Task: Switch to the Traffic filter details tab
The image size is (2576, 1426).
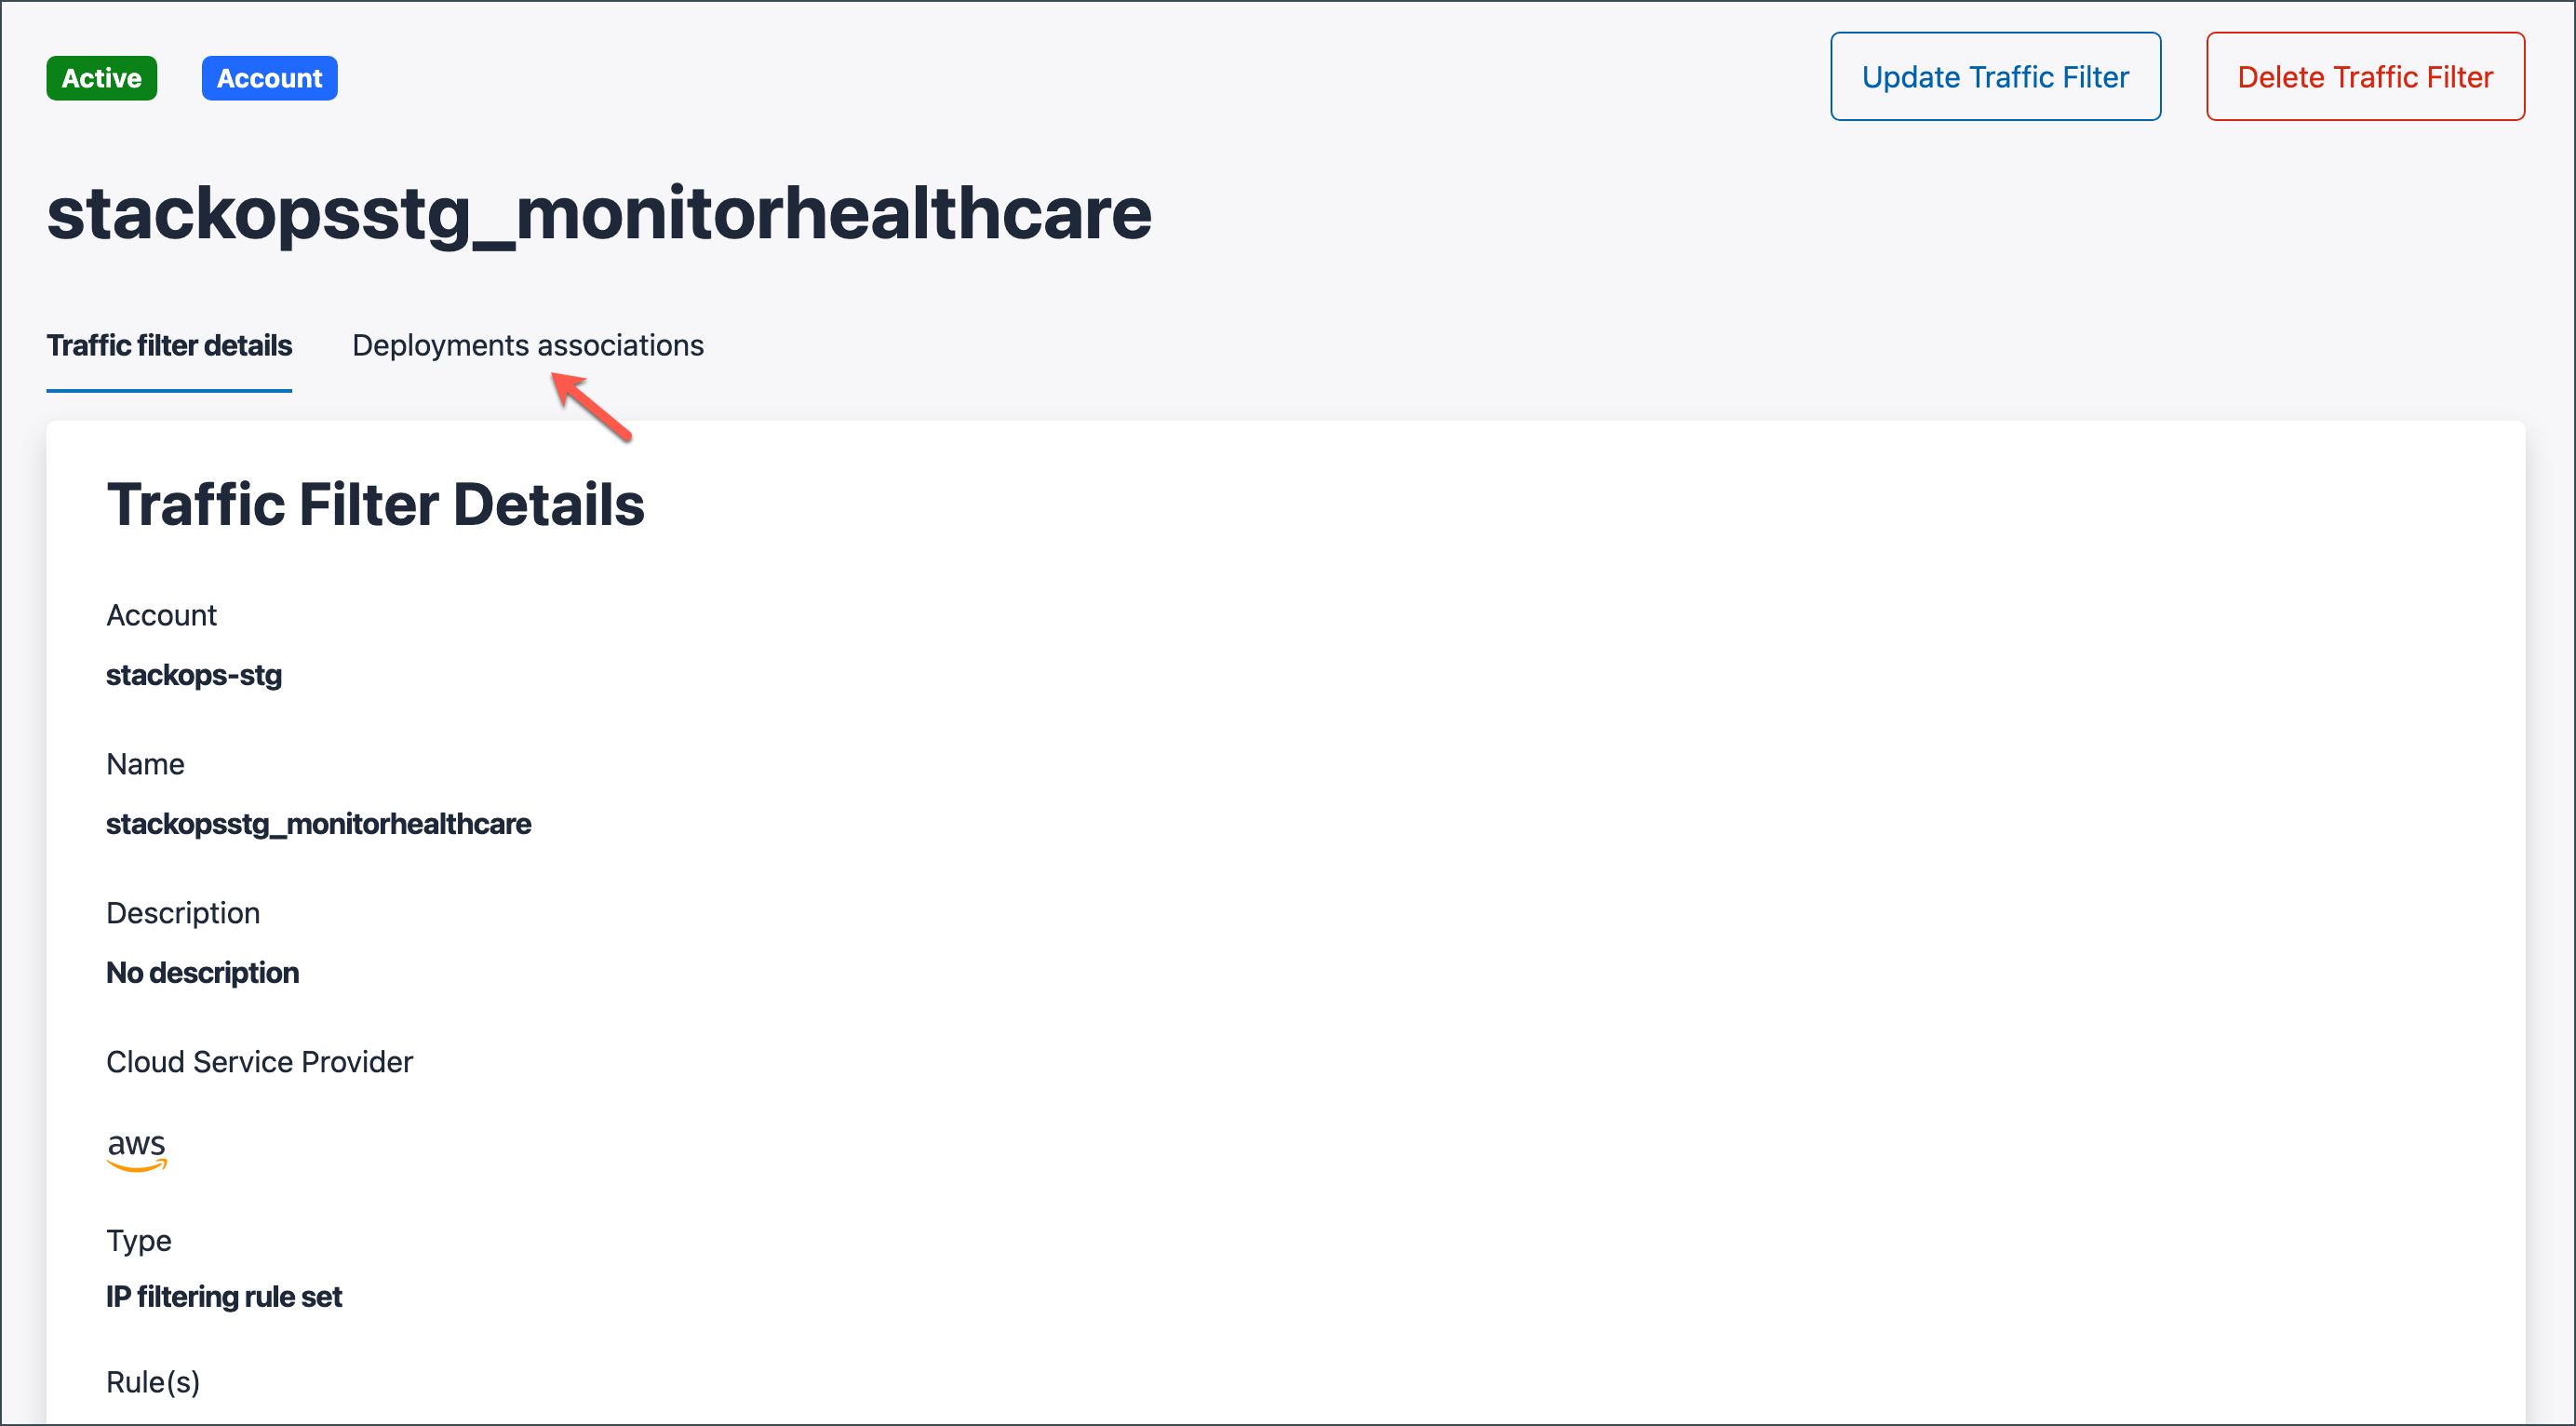Action: tap(169, 345)
